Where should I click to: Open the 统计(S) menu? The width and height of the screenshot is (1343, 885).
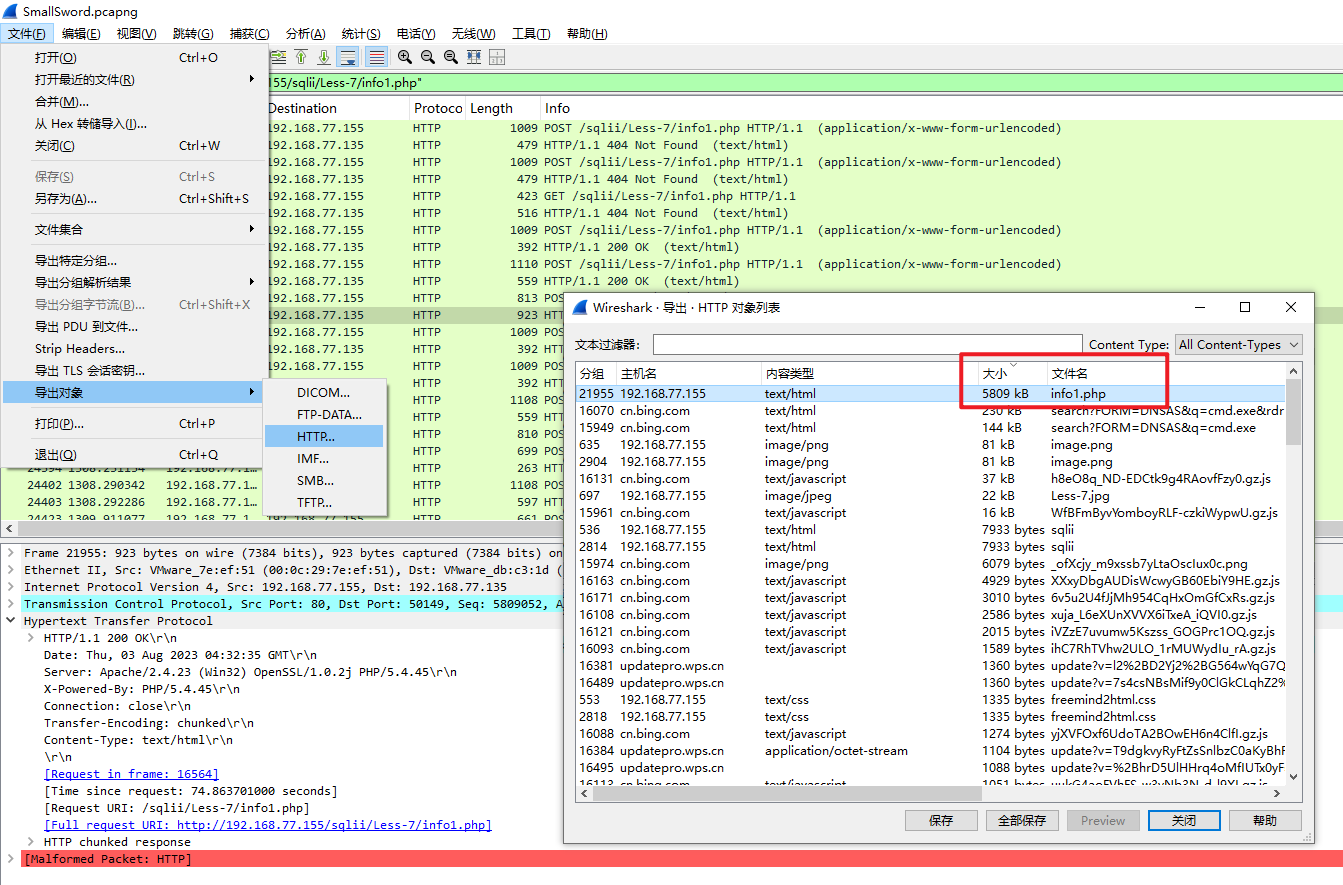pyautogui.click(x=361, y=34)
